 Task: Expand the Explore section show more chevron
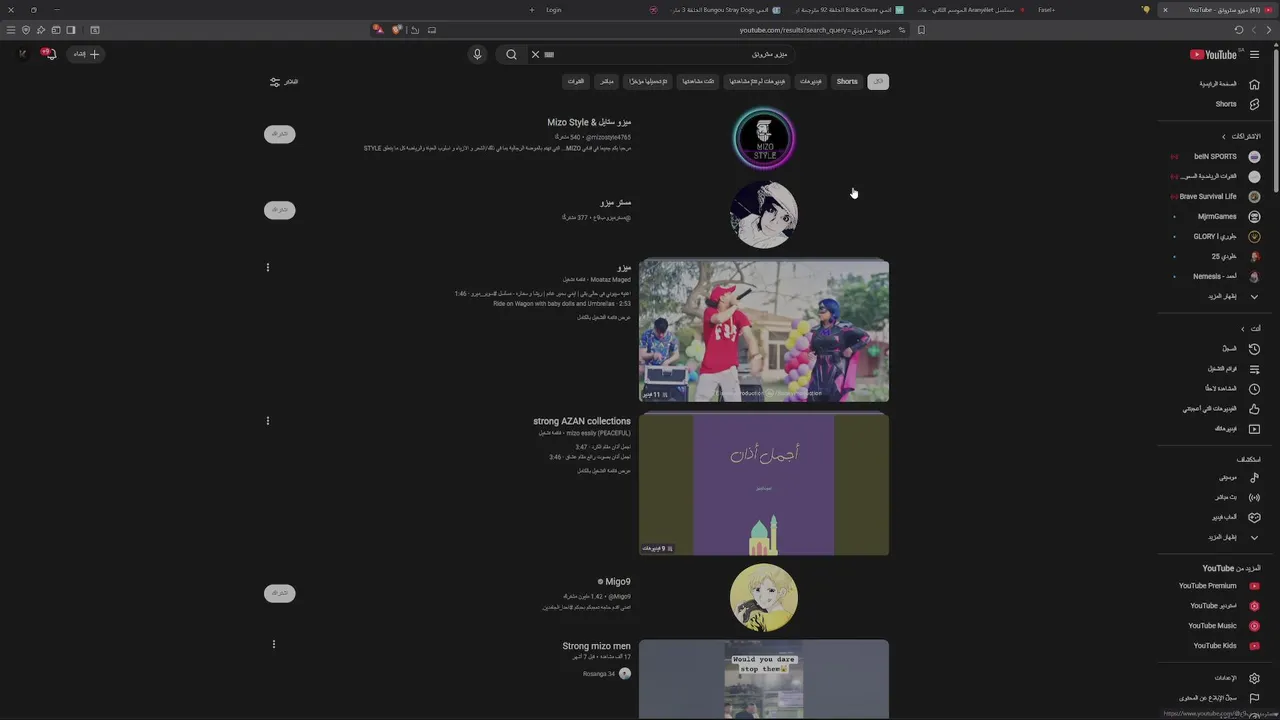tap(1254, 537)
